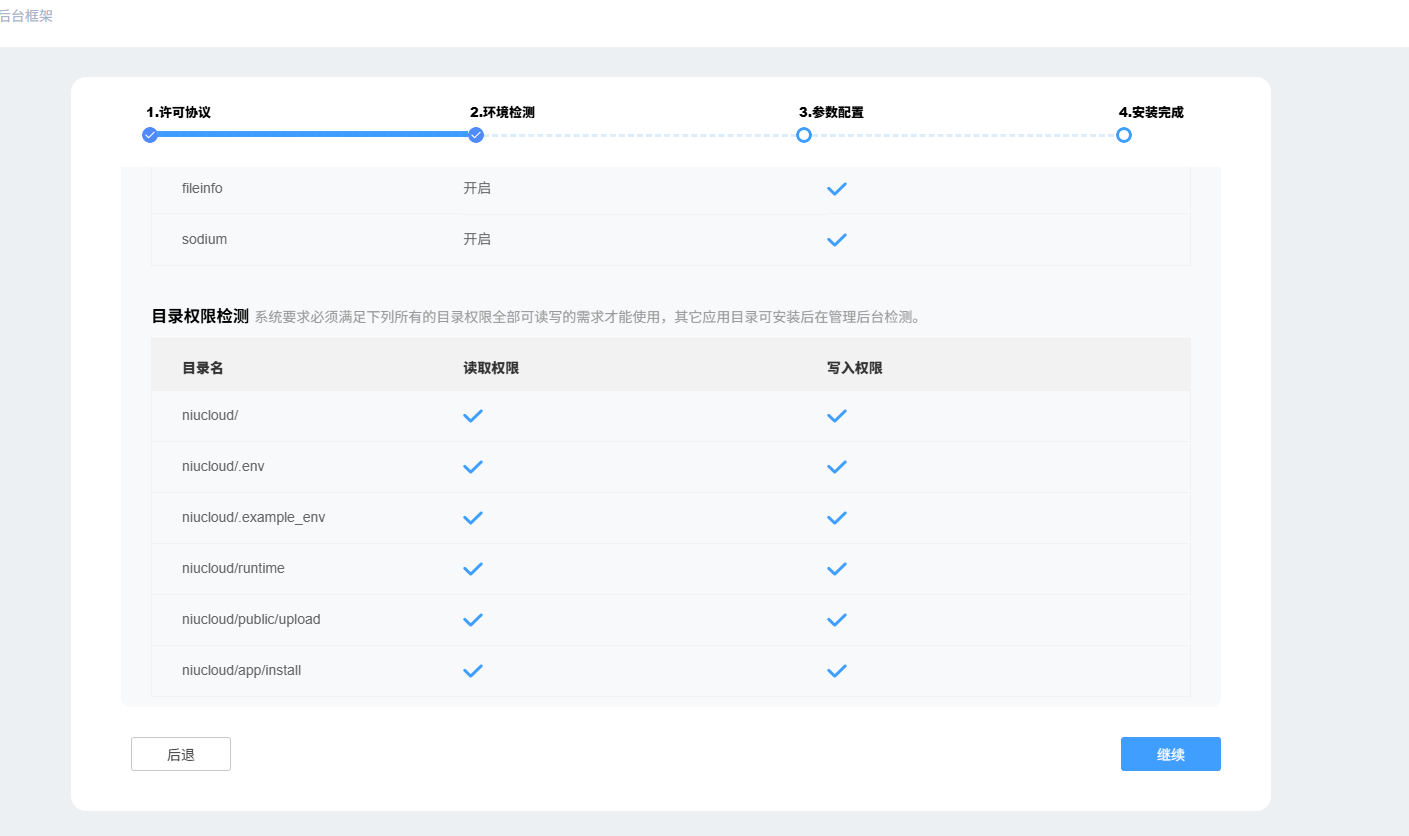Click niucloud/.example_env write permission checkmark

[837, 517]
